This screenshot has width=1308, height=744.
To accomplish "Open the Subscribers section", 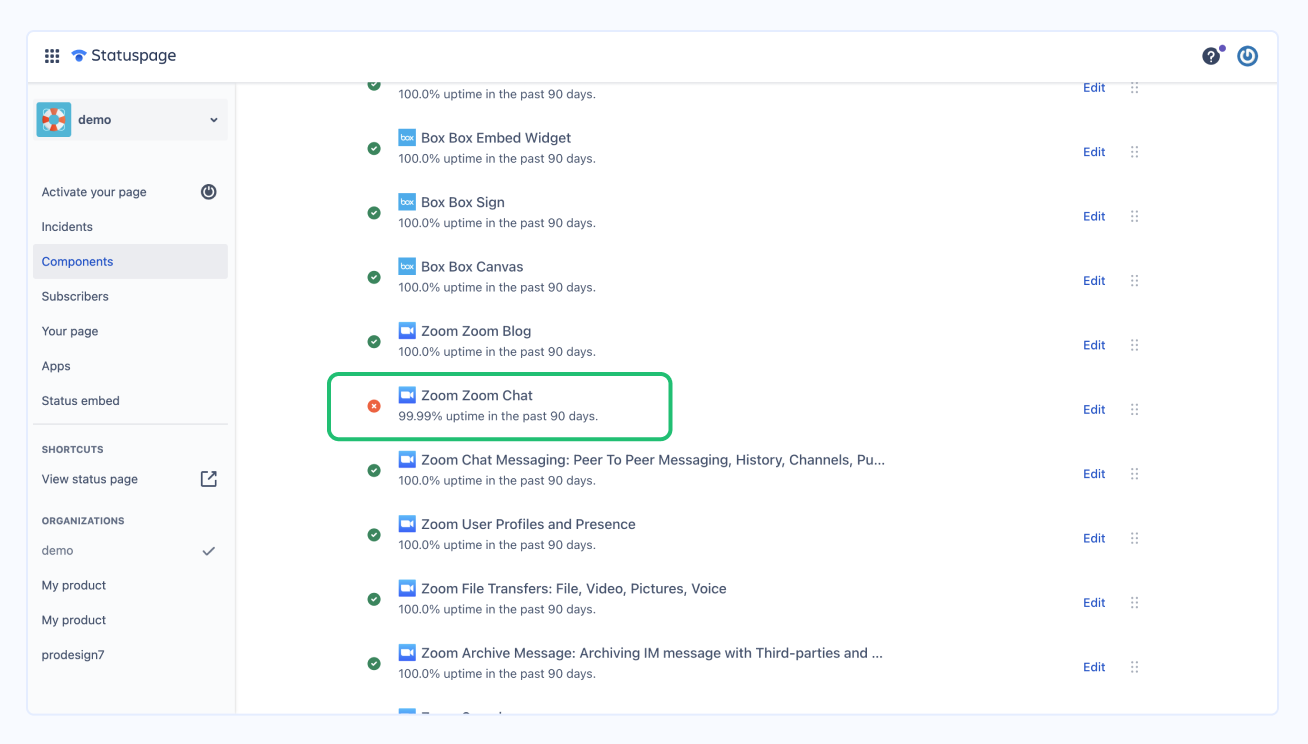I will [75, 296].
